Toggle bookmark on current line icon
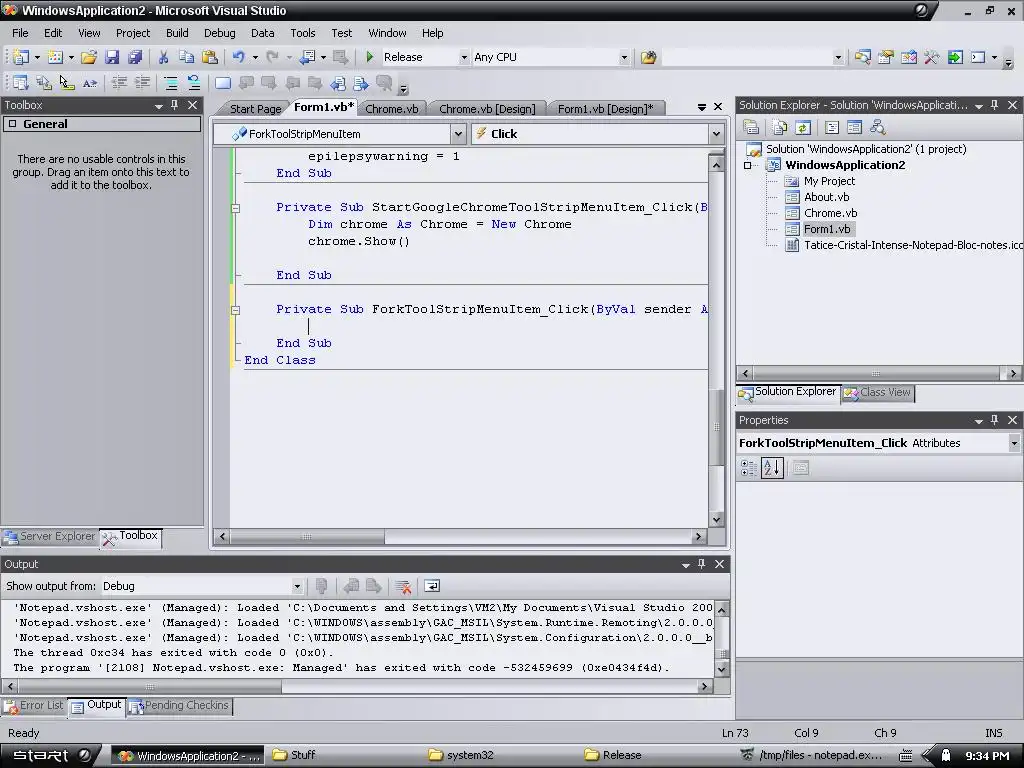Image resolution: width=1024 pixels, height=768 pixels. coord(223,83)
